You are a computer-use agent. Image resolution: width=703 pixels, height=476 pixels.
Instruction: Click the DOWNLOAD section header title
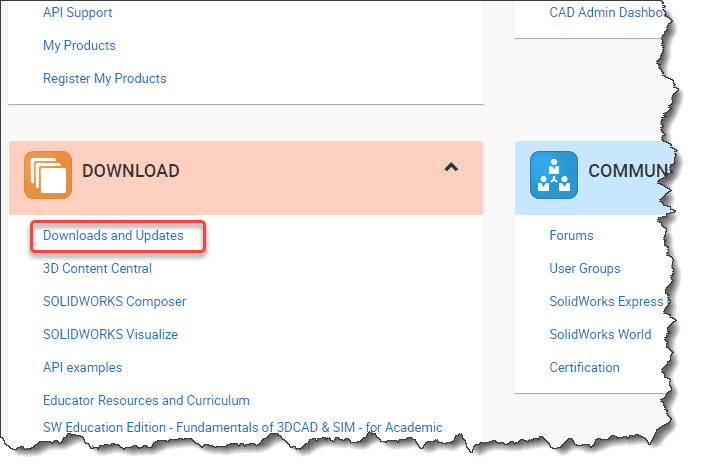[x=130, y=171]
